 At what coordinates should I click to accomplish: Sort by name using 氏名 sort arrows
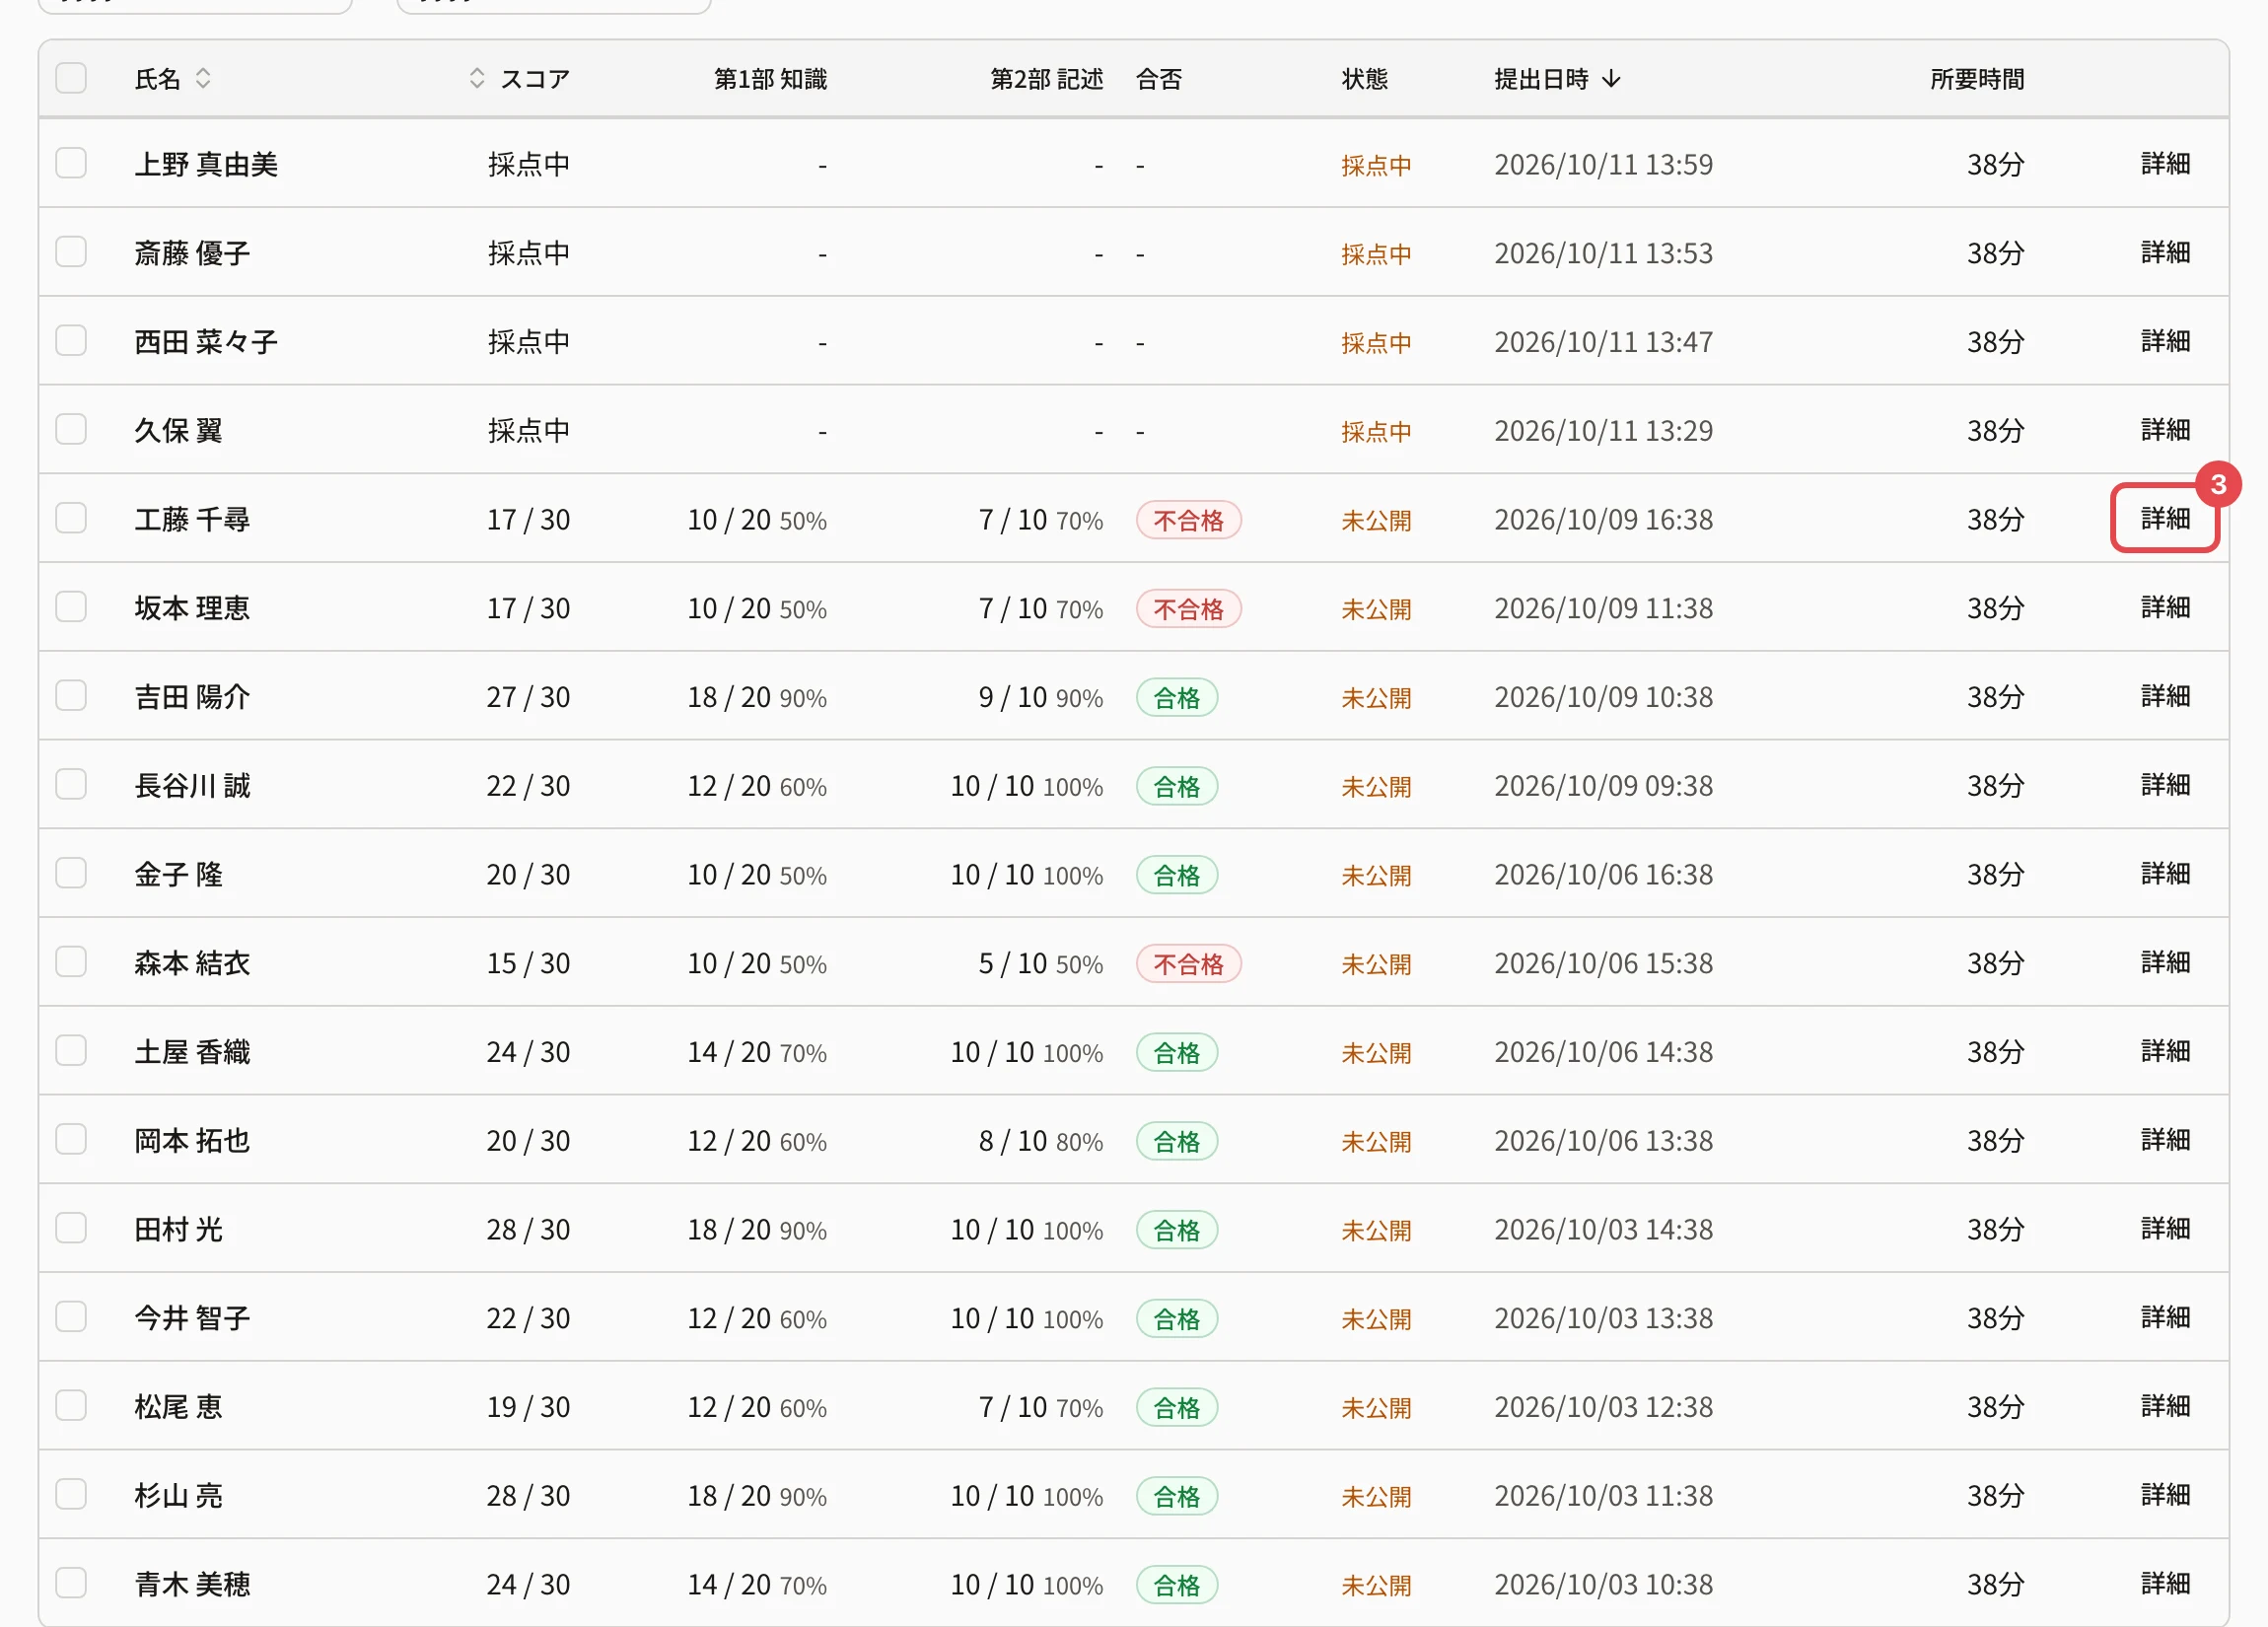tap(203, 78)
